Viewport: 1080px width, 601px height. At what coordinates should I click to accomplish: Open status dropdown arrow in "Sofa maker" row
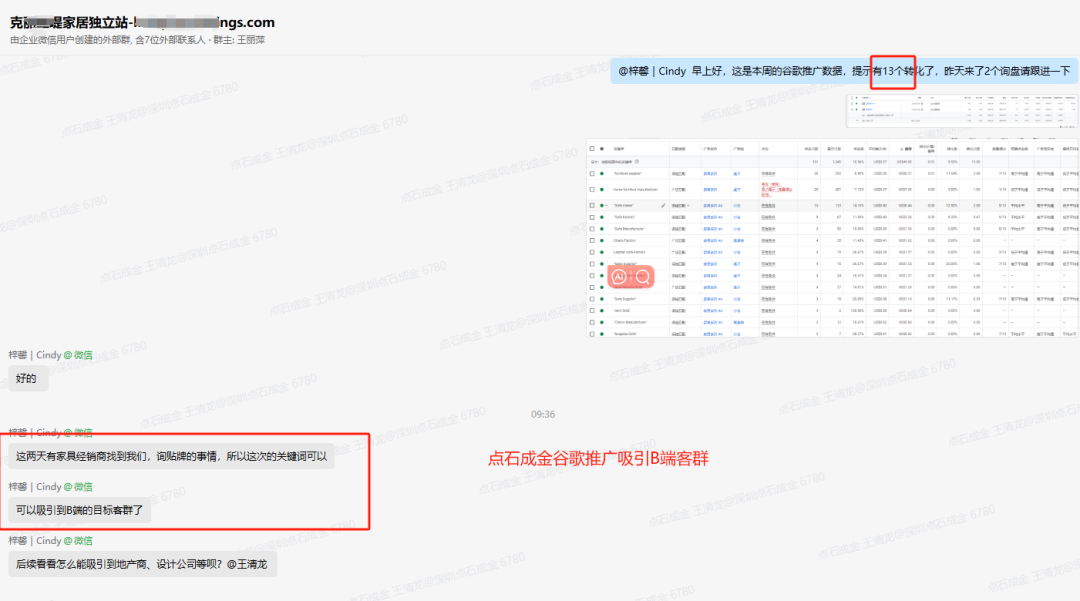point(607,205)
